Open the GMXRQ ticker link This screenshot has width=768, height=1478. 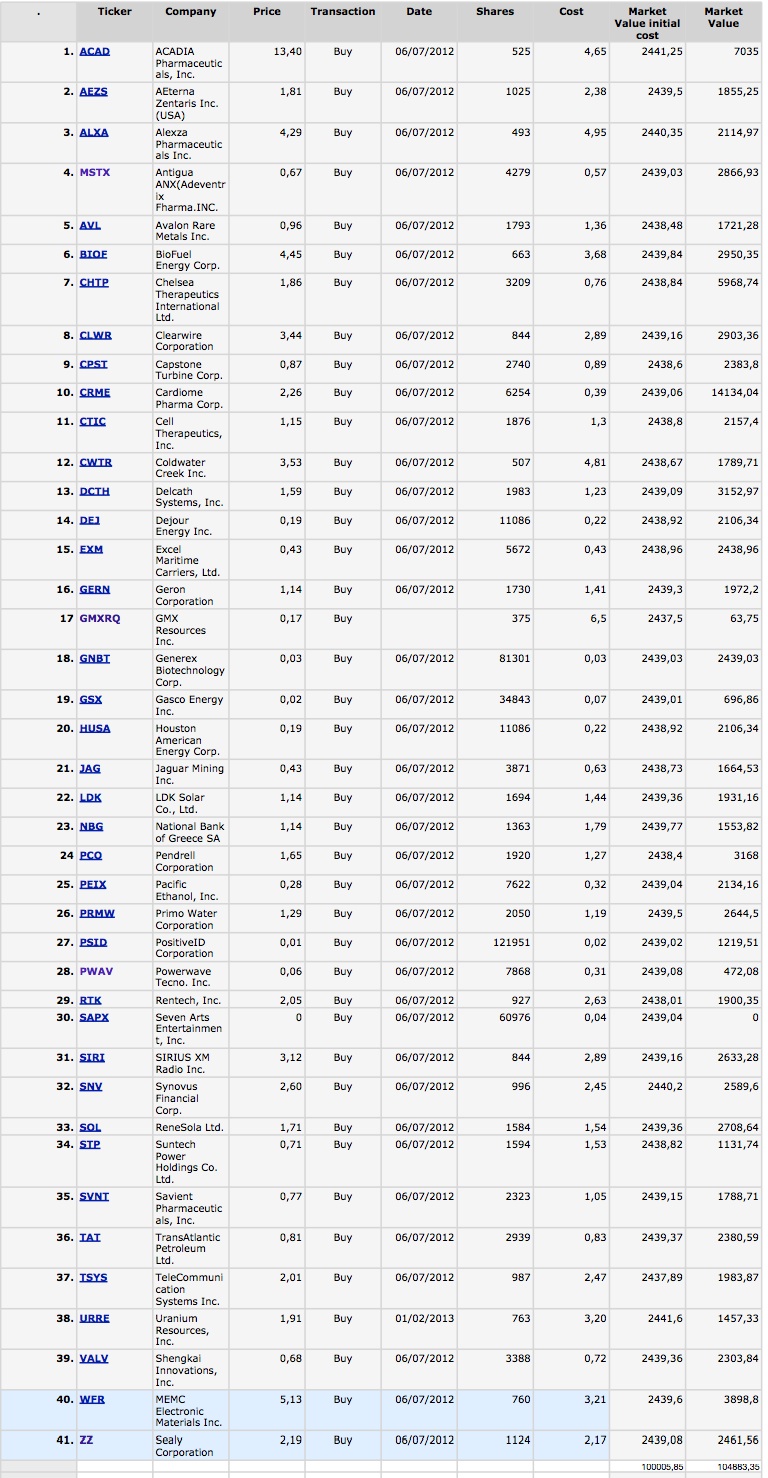pos(99,618)
